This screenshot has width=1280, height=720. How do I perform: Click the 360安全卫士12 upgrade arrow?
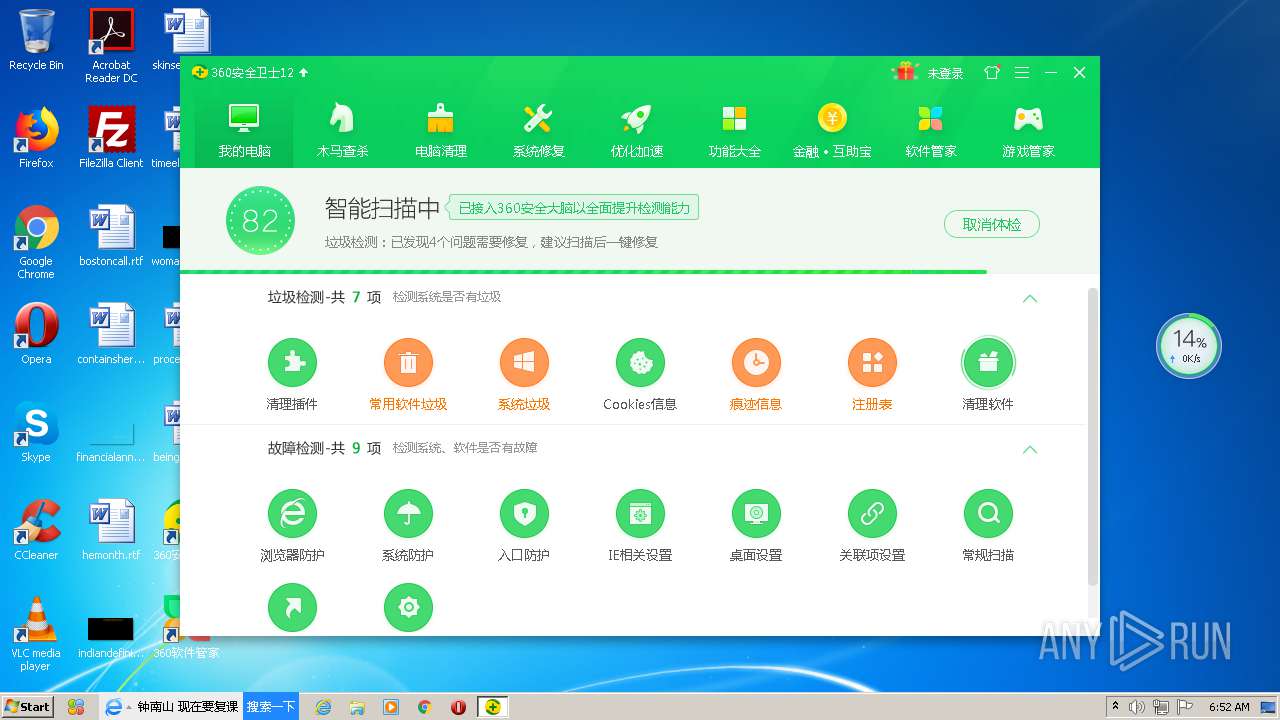tap(304, 73)
